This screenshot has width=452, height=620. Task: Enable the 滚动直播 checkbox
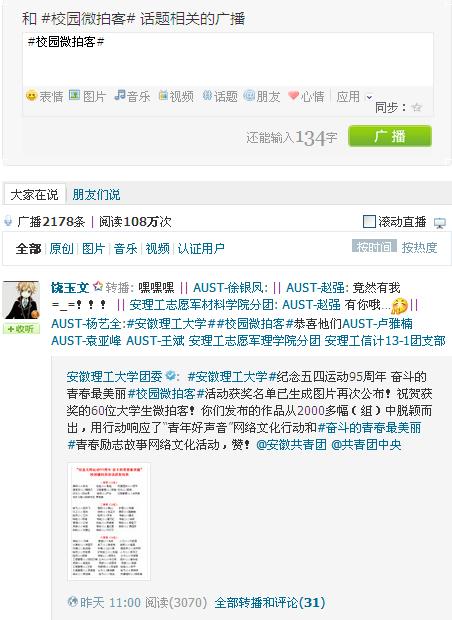[369, 221]
